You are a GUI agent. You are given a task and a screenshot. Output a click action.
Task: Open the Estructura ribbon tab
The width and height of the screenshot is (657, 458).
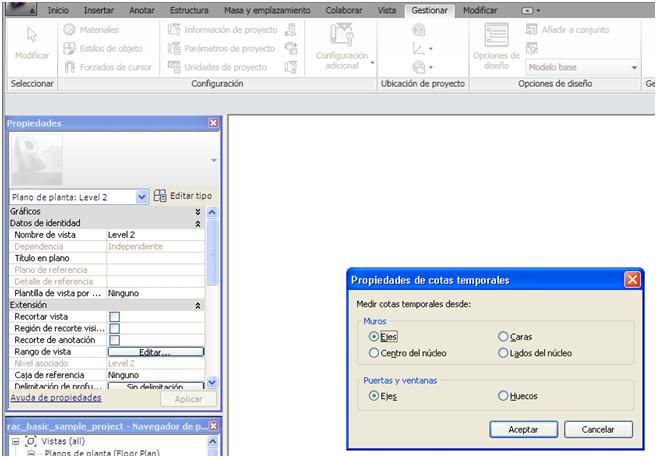(189, 9)
